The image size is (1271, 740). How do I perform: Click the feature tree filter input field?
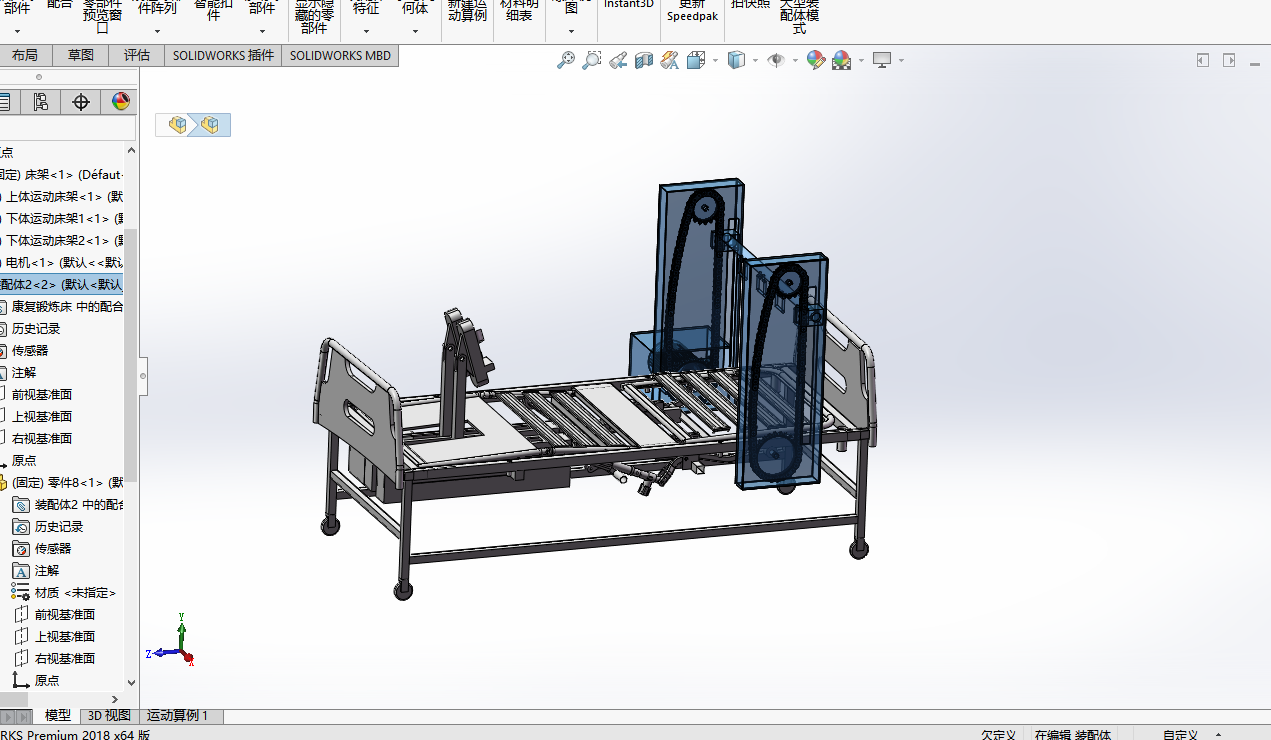coord(66,129)
